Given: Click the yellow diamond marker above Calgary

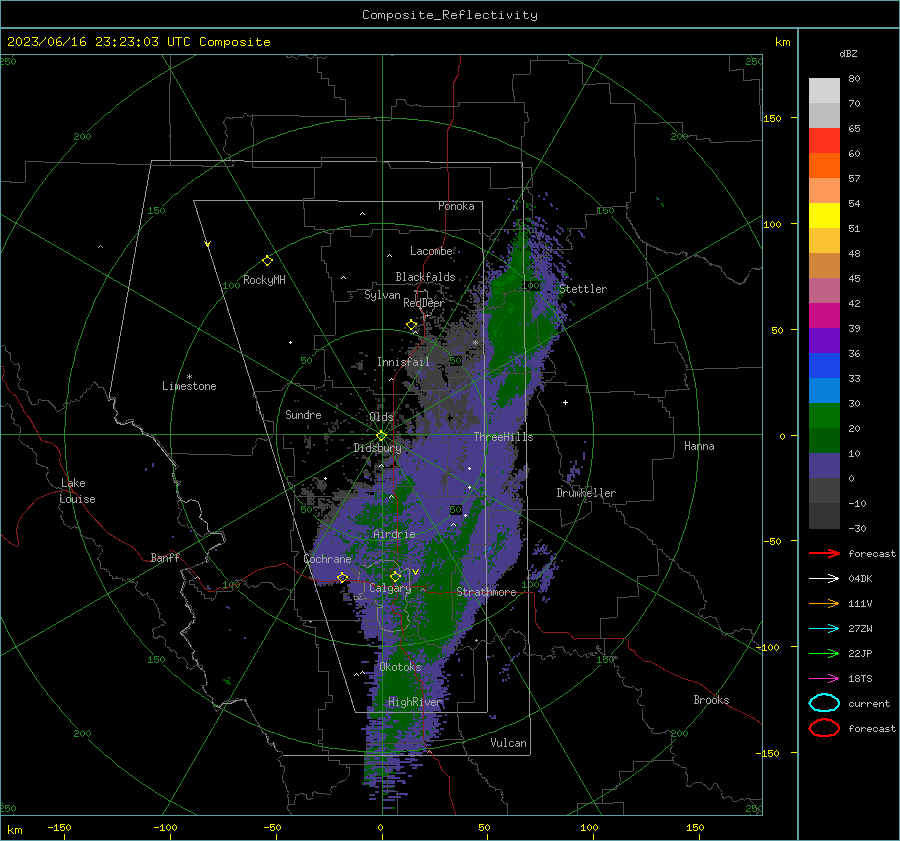Looking at the screenshot, I should pos(395,576).
